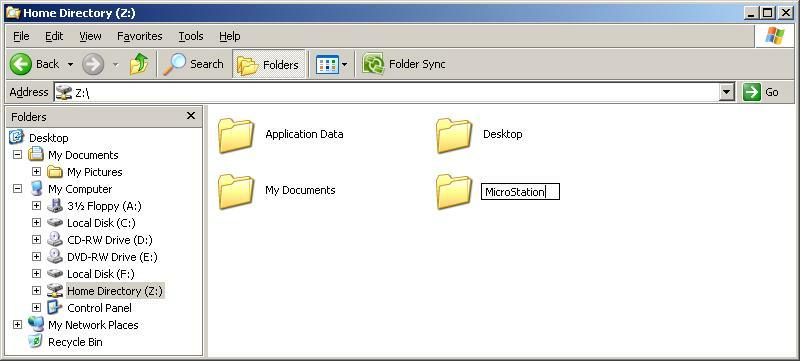Open the Tools menu
Screen dimensions: 800x361
191,36
